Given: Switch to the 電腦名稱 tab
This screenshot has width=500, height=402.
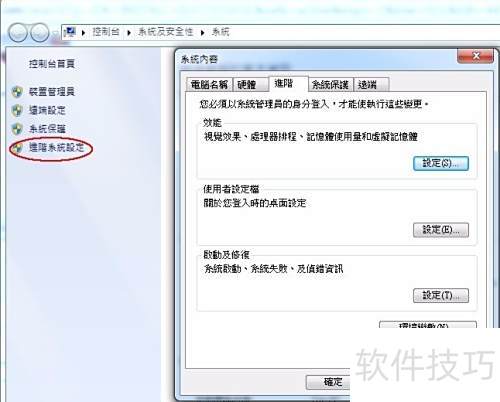Looking at the screenshot, I should 209,85.
